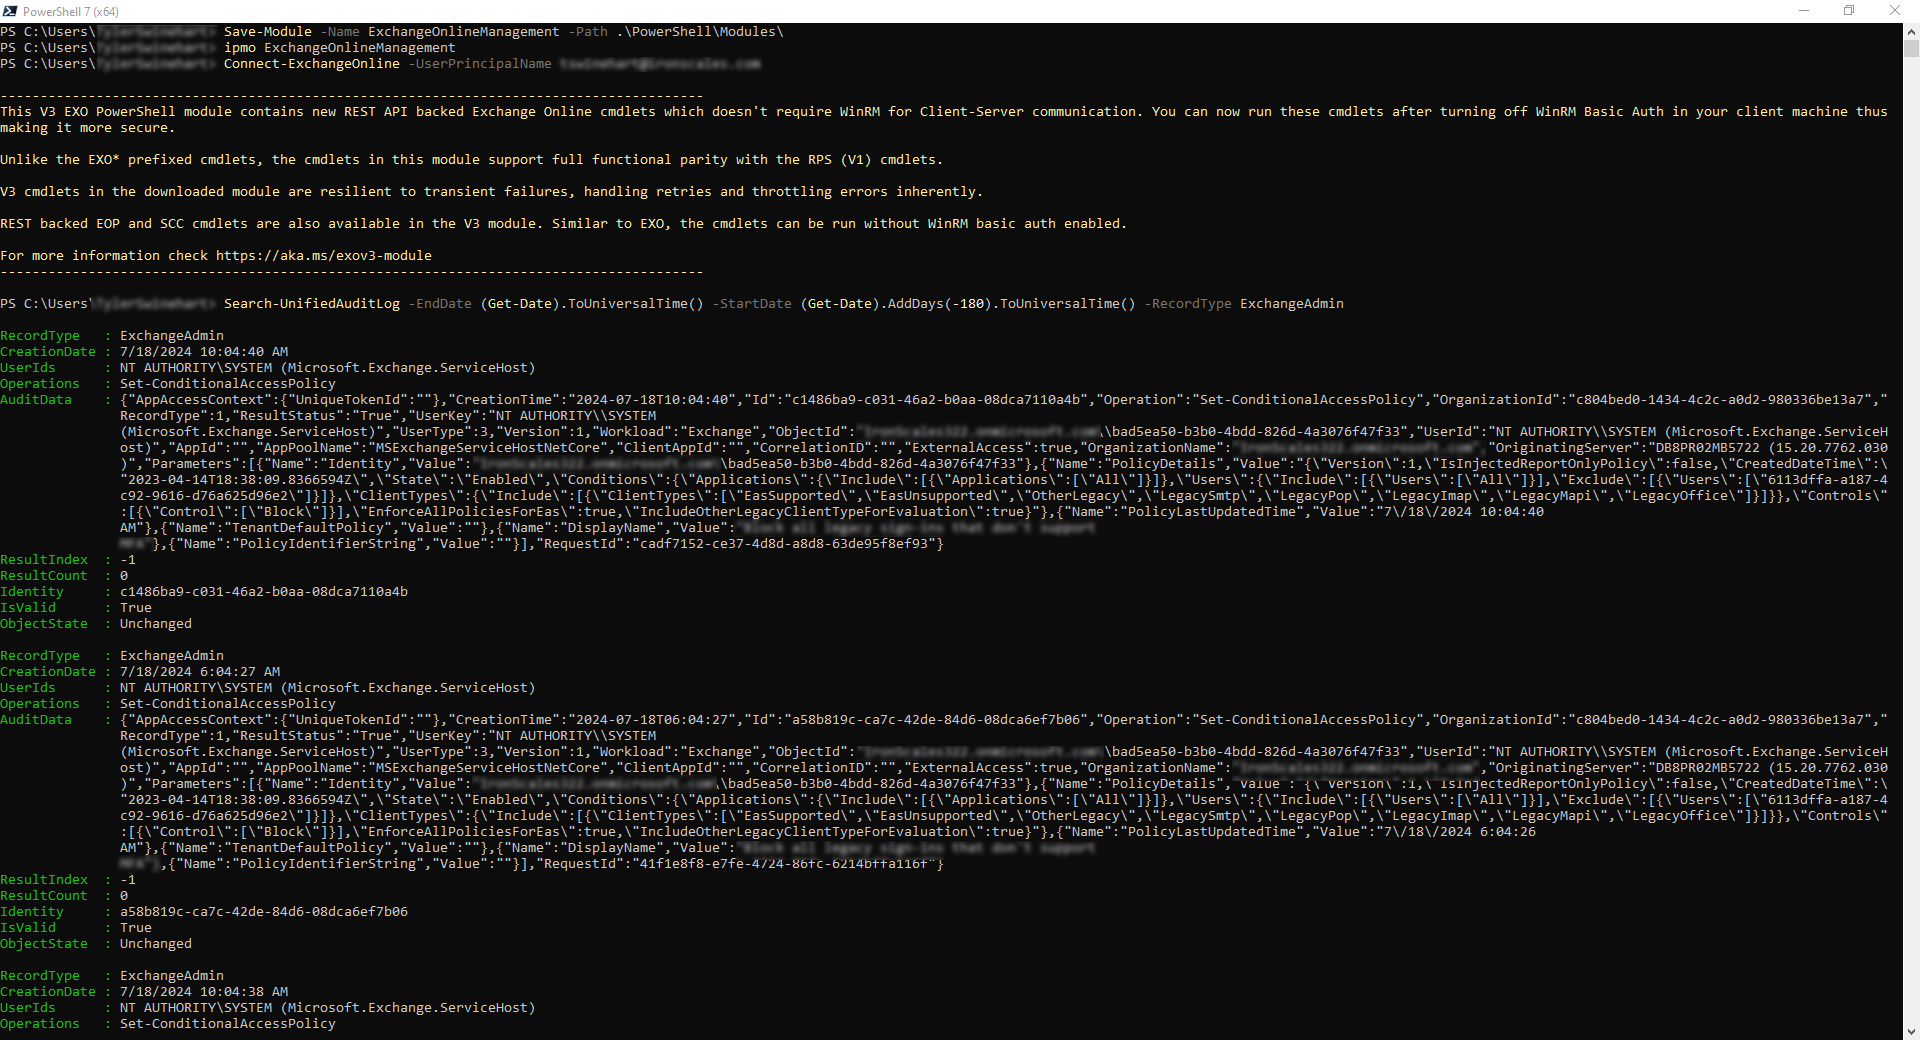
Task: Click the 7/18/2024 10:04:40 AM creation date
Action: (x=204, y=352)
